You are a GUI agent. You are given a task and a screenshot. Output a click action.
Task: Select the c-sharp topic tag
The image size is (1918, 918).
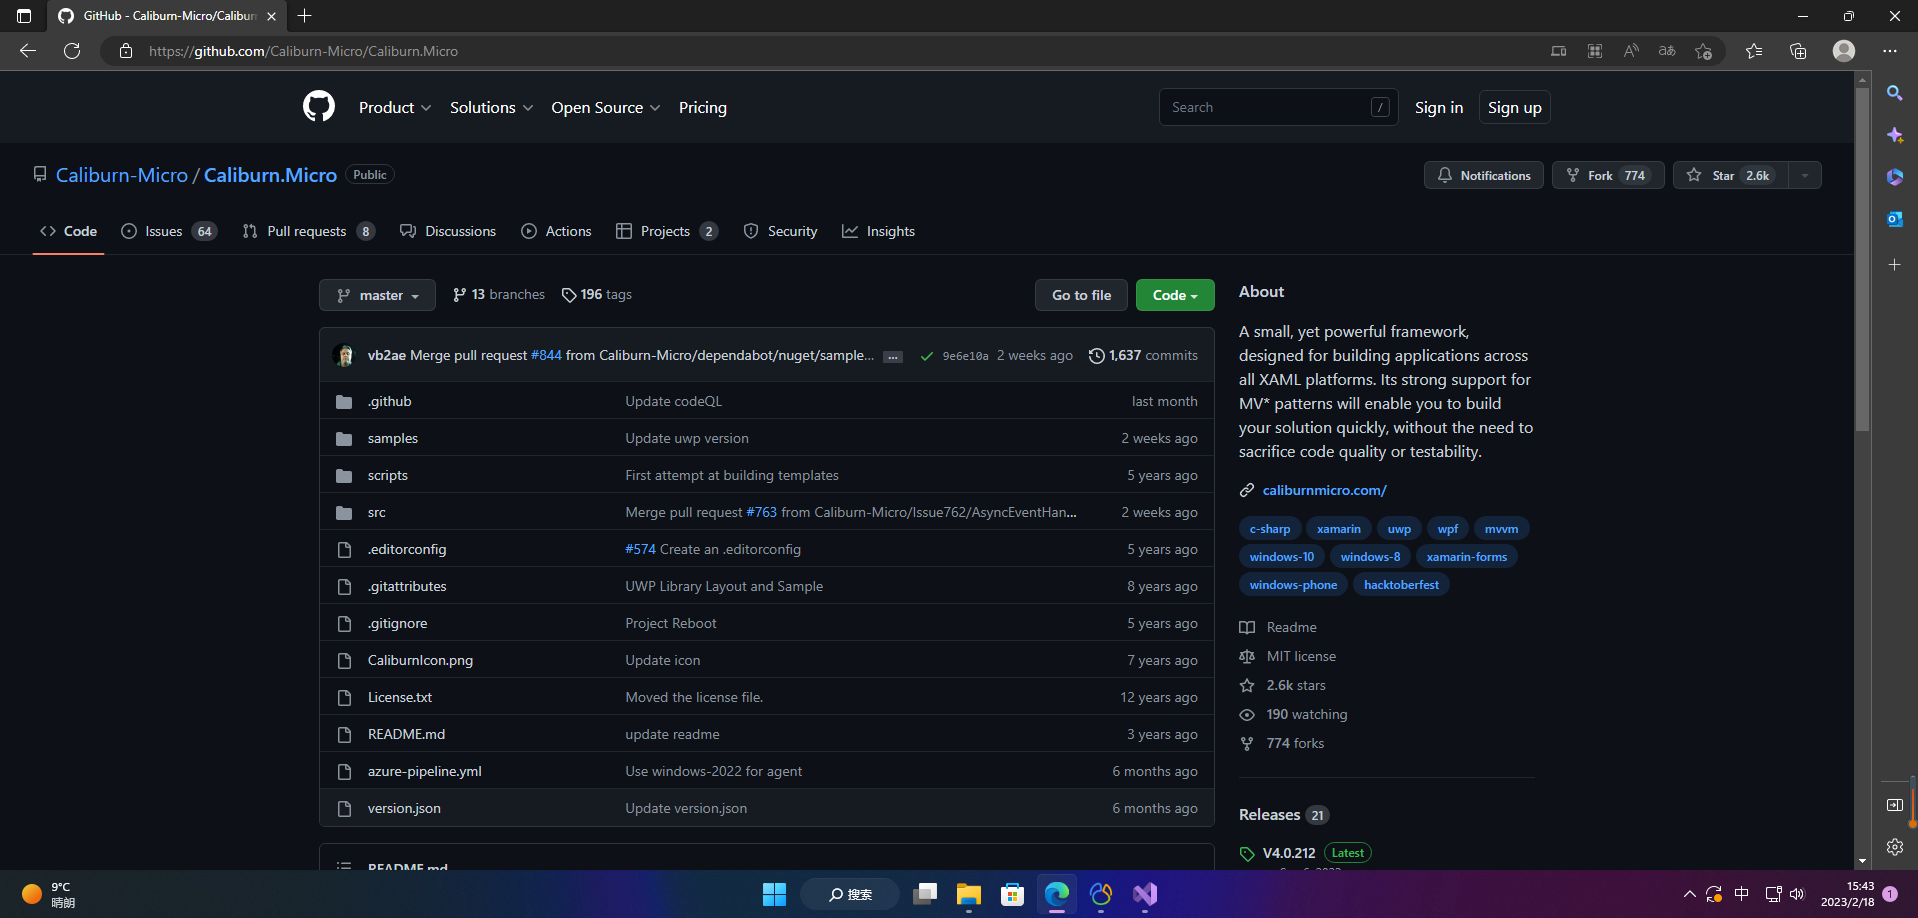pyautogui.click(x=1270, y=529)
